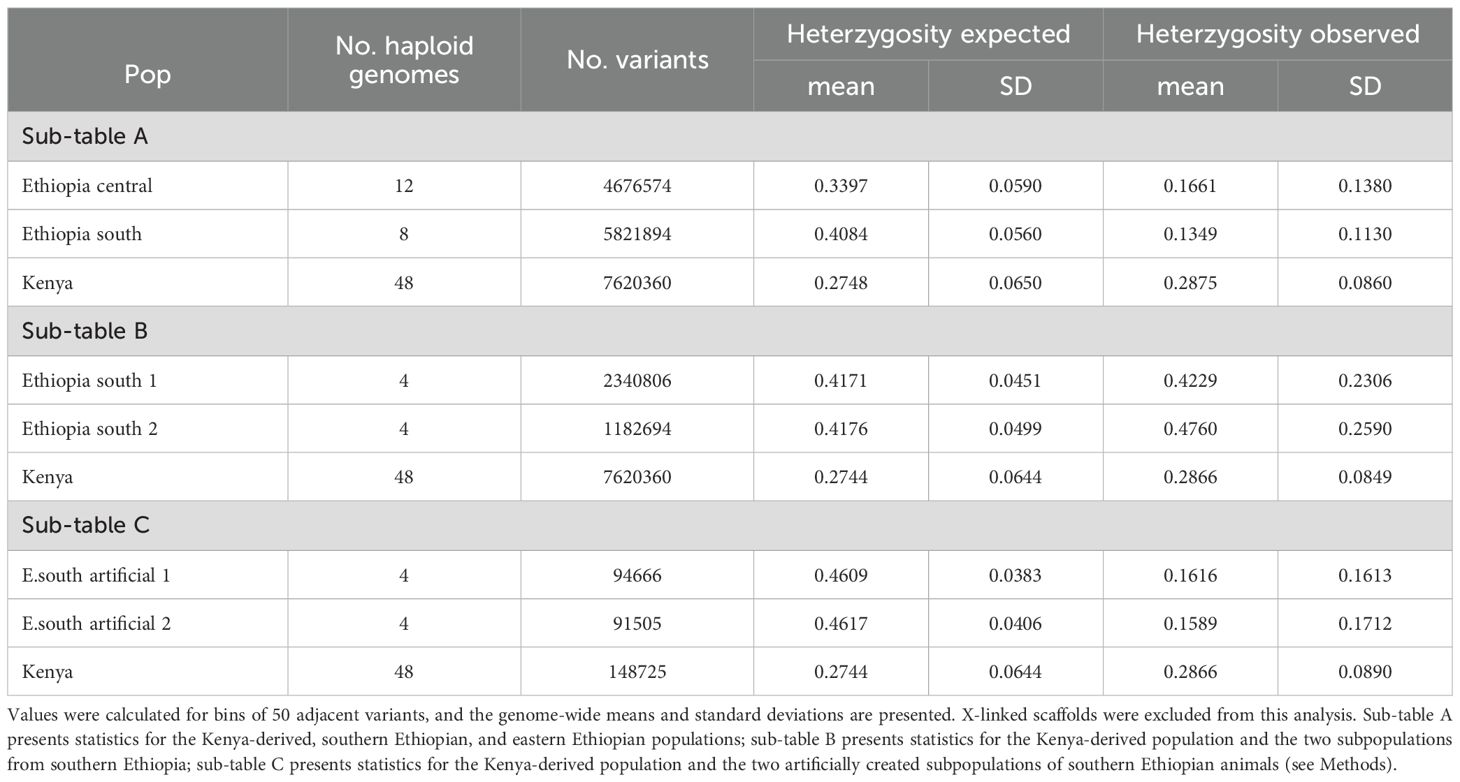This screenshot has height=782, width=1460.
Task: Click the "Heterzygosity observed" header cell
Action: pyautogui.click(x=1277, y=34)
